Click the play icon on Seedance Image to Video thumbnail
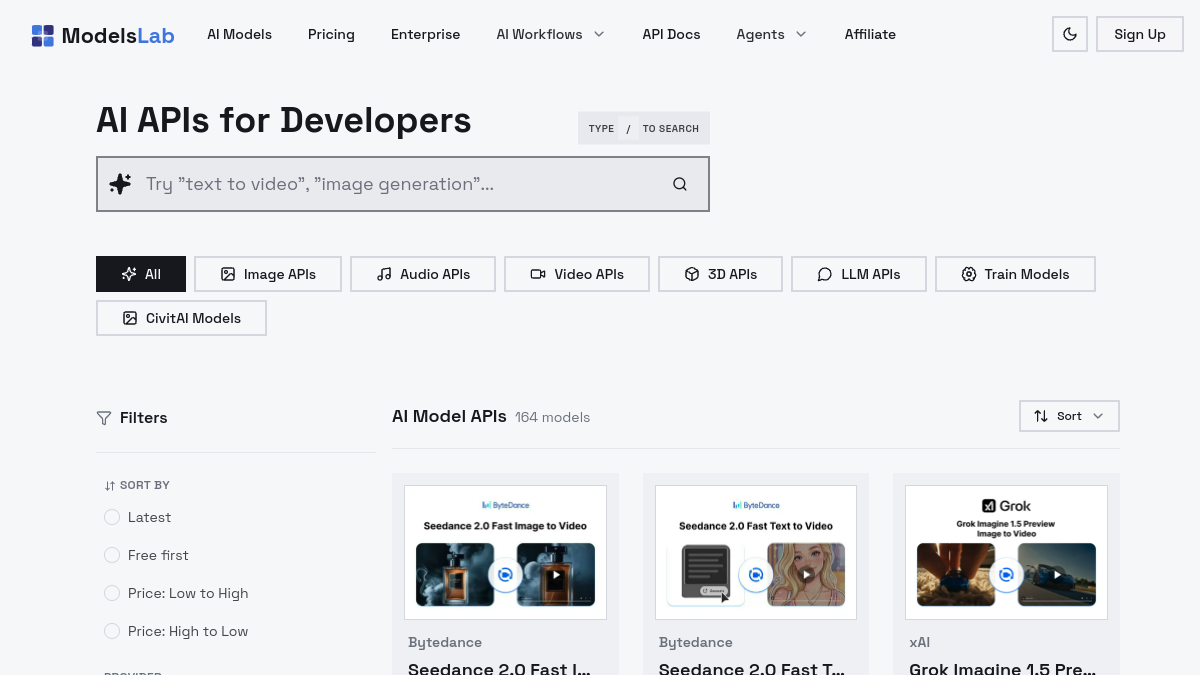 click(555, 575)
